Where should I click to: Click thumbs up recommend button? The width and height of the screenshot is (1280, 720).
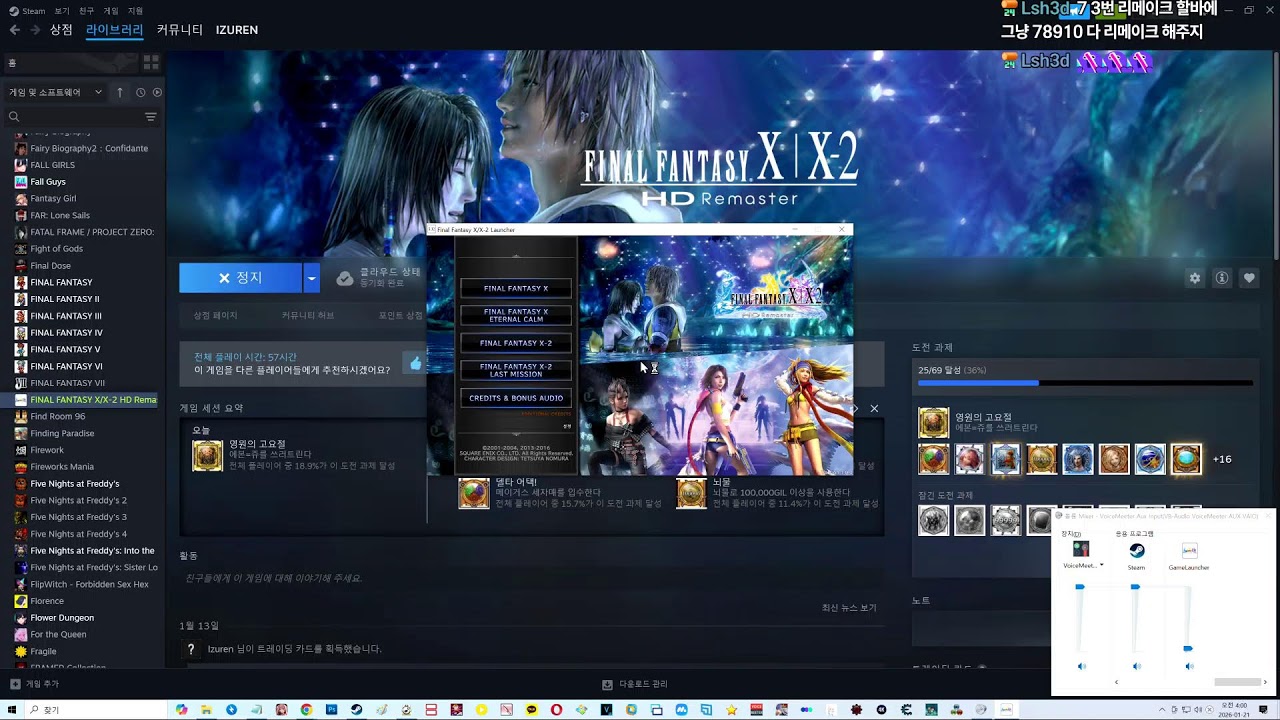pyautogui.click(x=414, y=363)
